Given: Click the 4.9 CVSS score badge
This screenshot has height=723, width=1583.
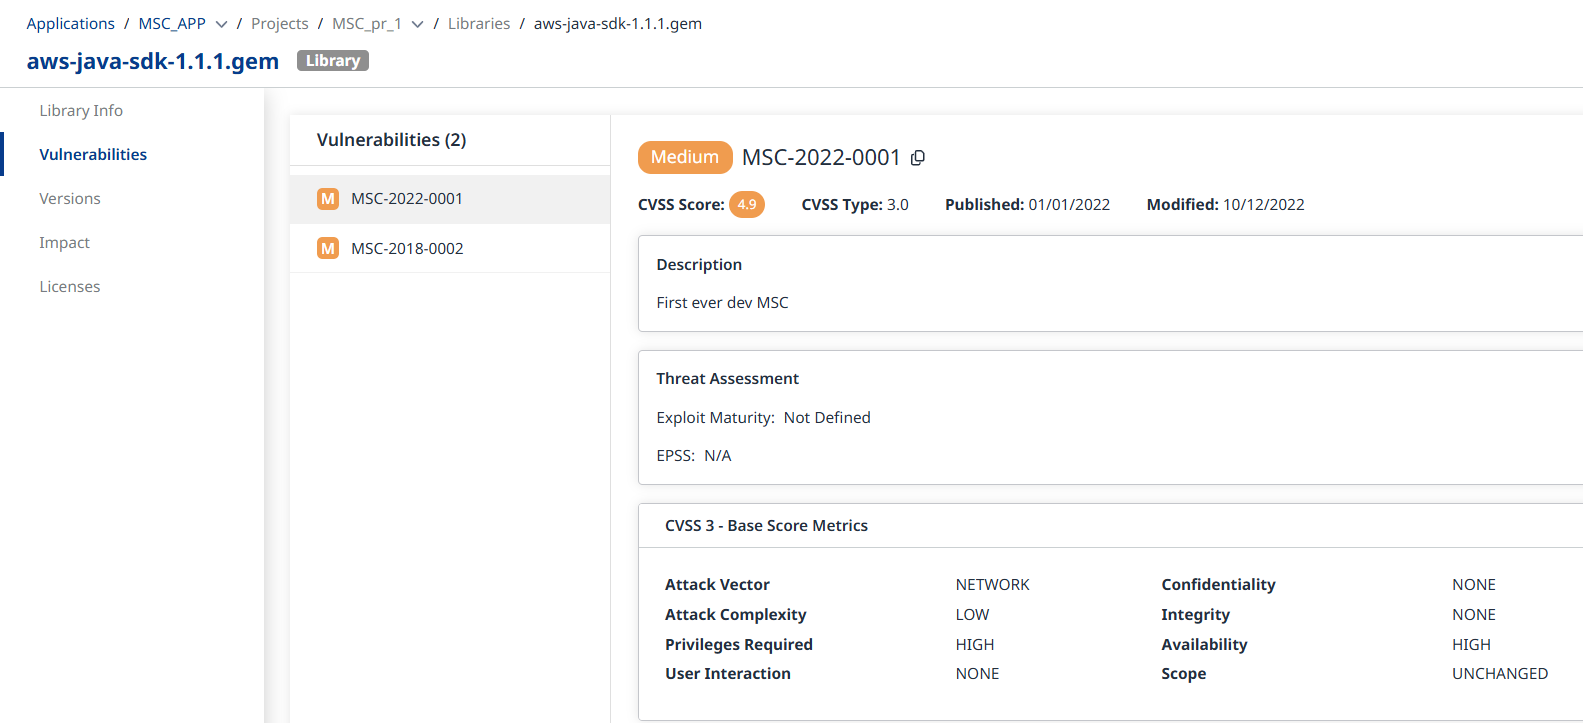Looking at the screenshot, I should point(747,205).
